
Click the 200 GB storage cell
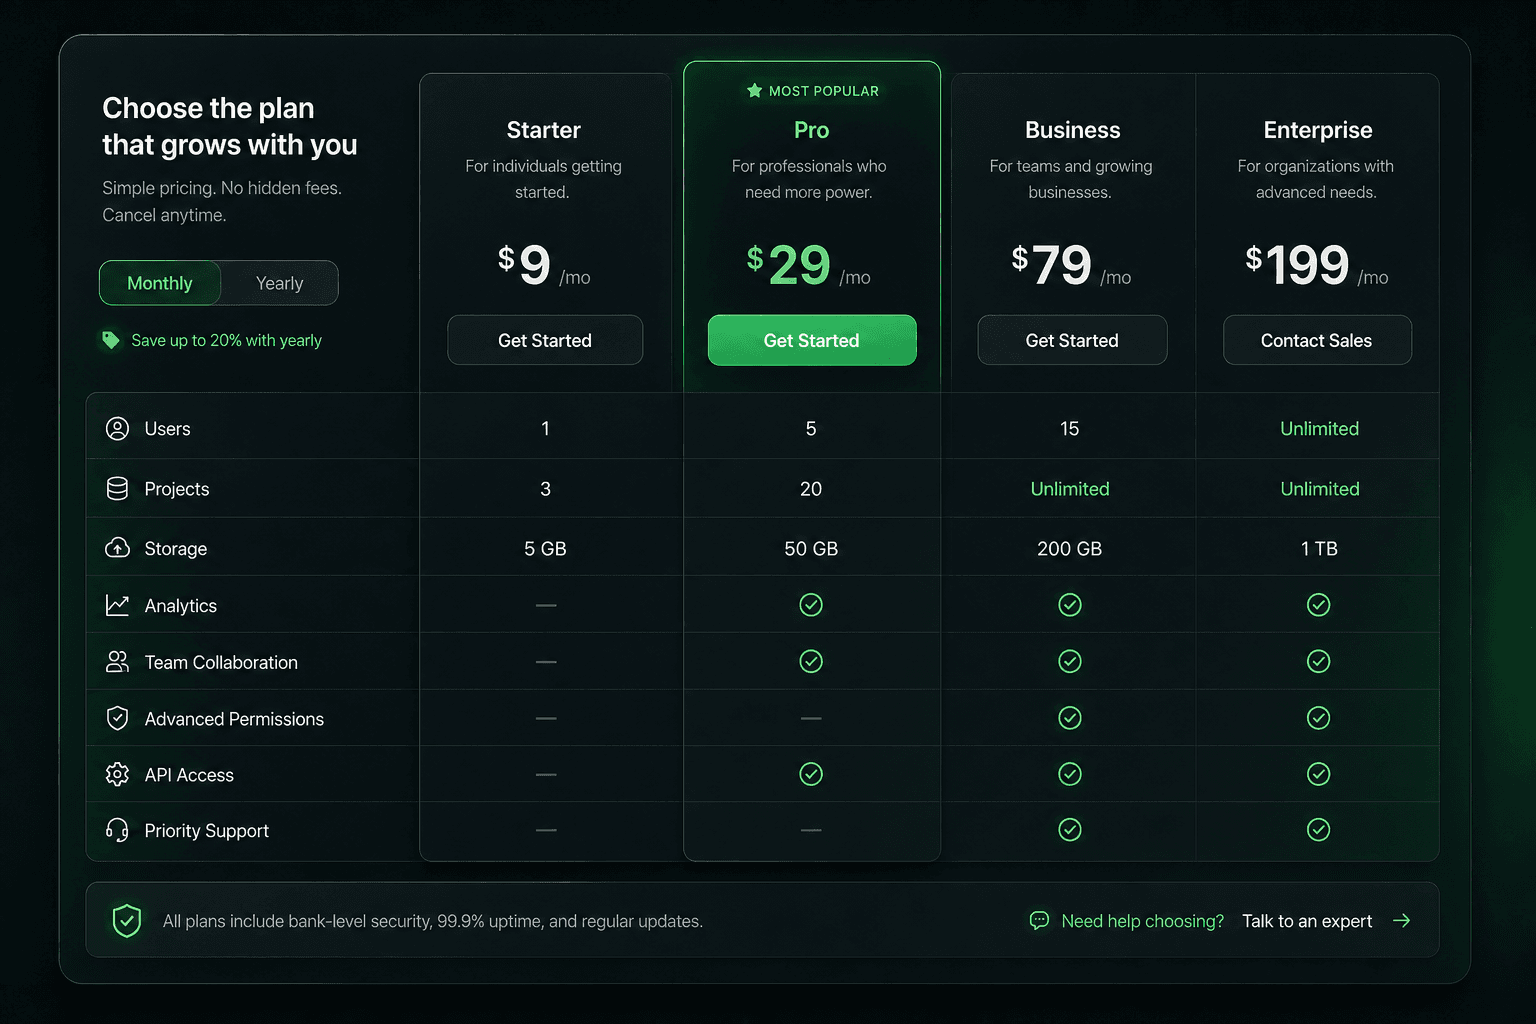(x=1070, y=549)
